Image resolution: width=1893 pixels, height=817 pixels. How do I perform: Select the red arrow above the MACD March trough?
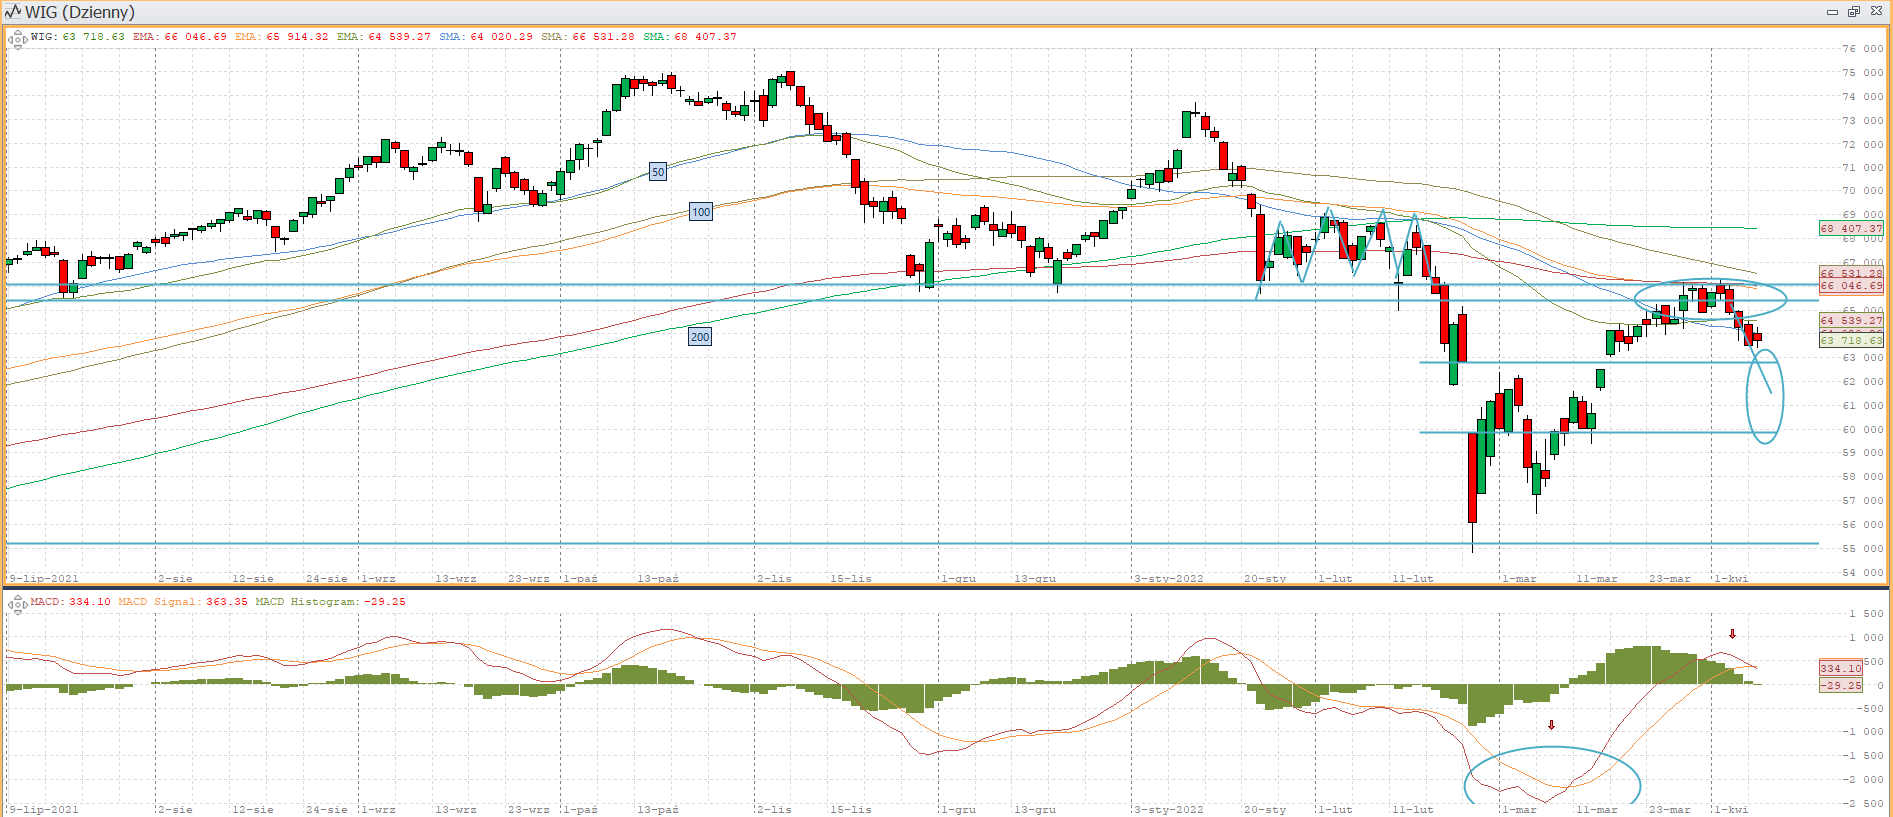click(1552, 725)
